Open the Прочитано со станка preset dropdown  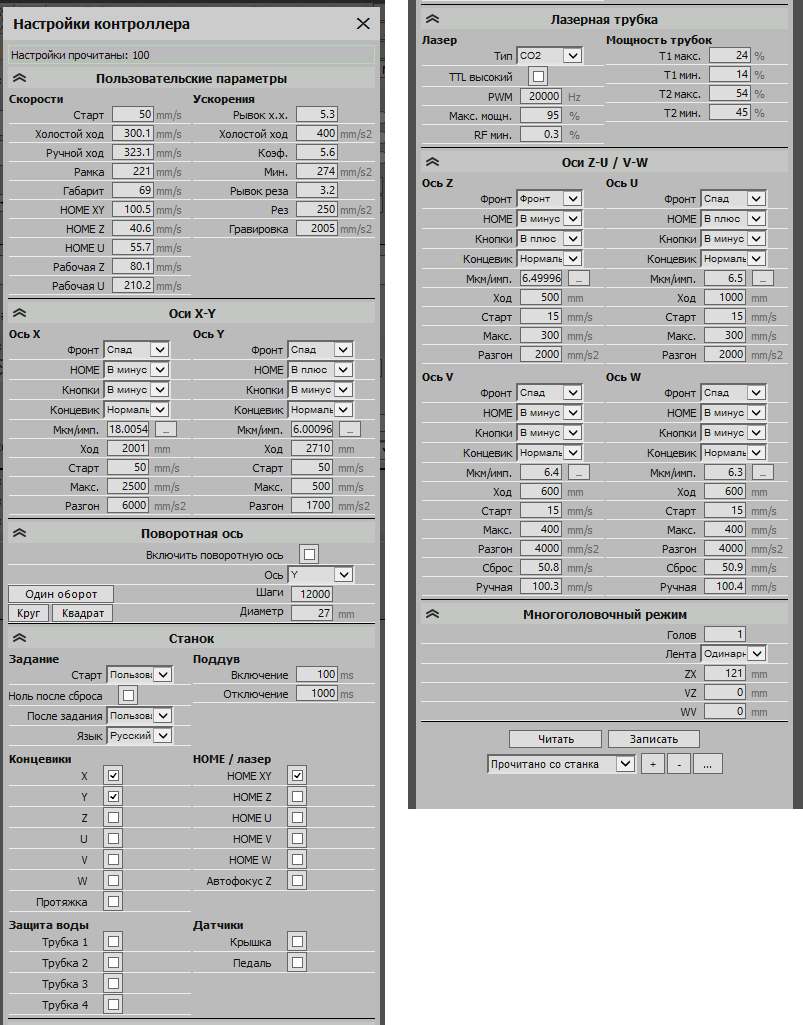click(x=561, y=764)
